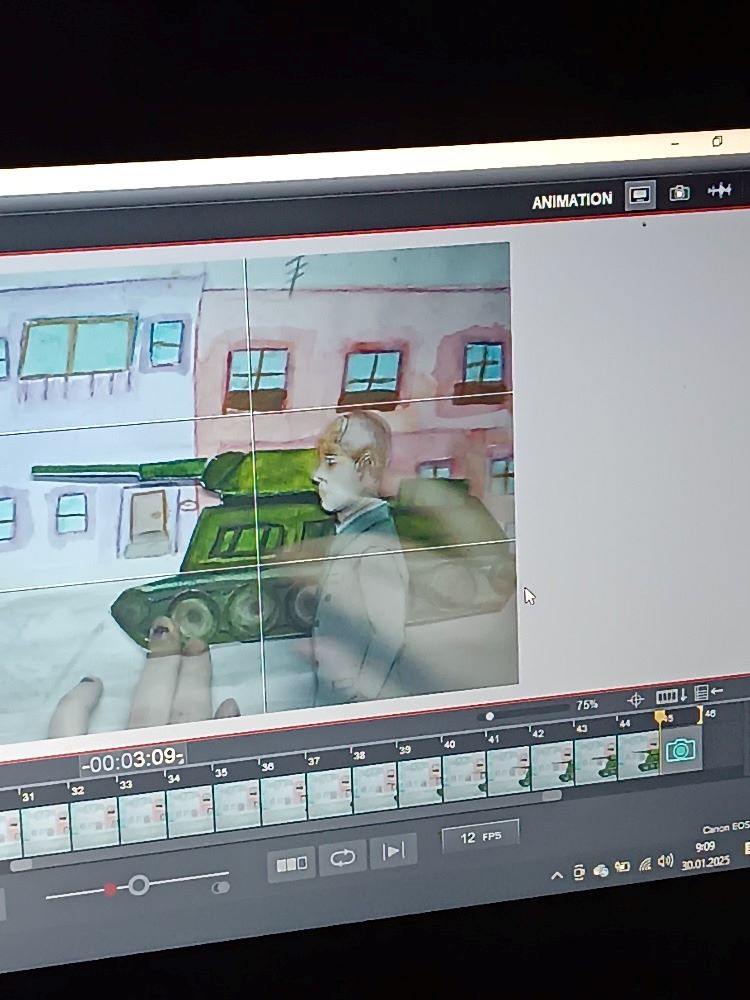
Task: Select frame 33 thumbnail in timeline
Action: click(x=142, y=817)
